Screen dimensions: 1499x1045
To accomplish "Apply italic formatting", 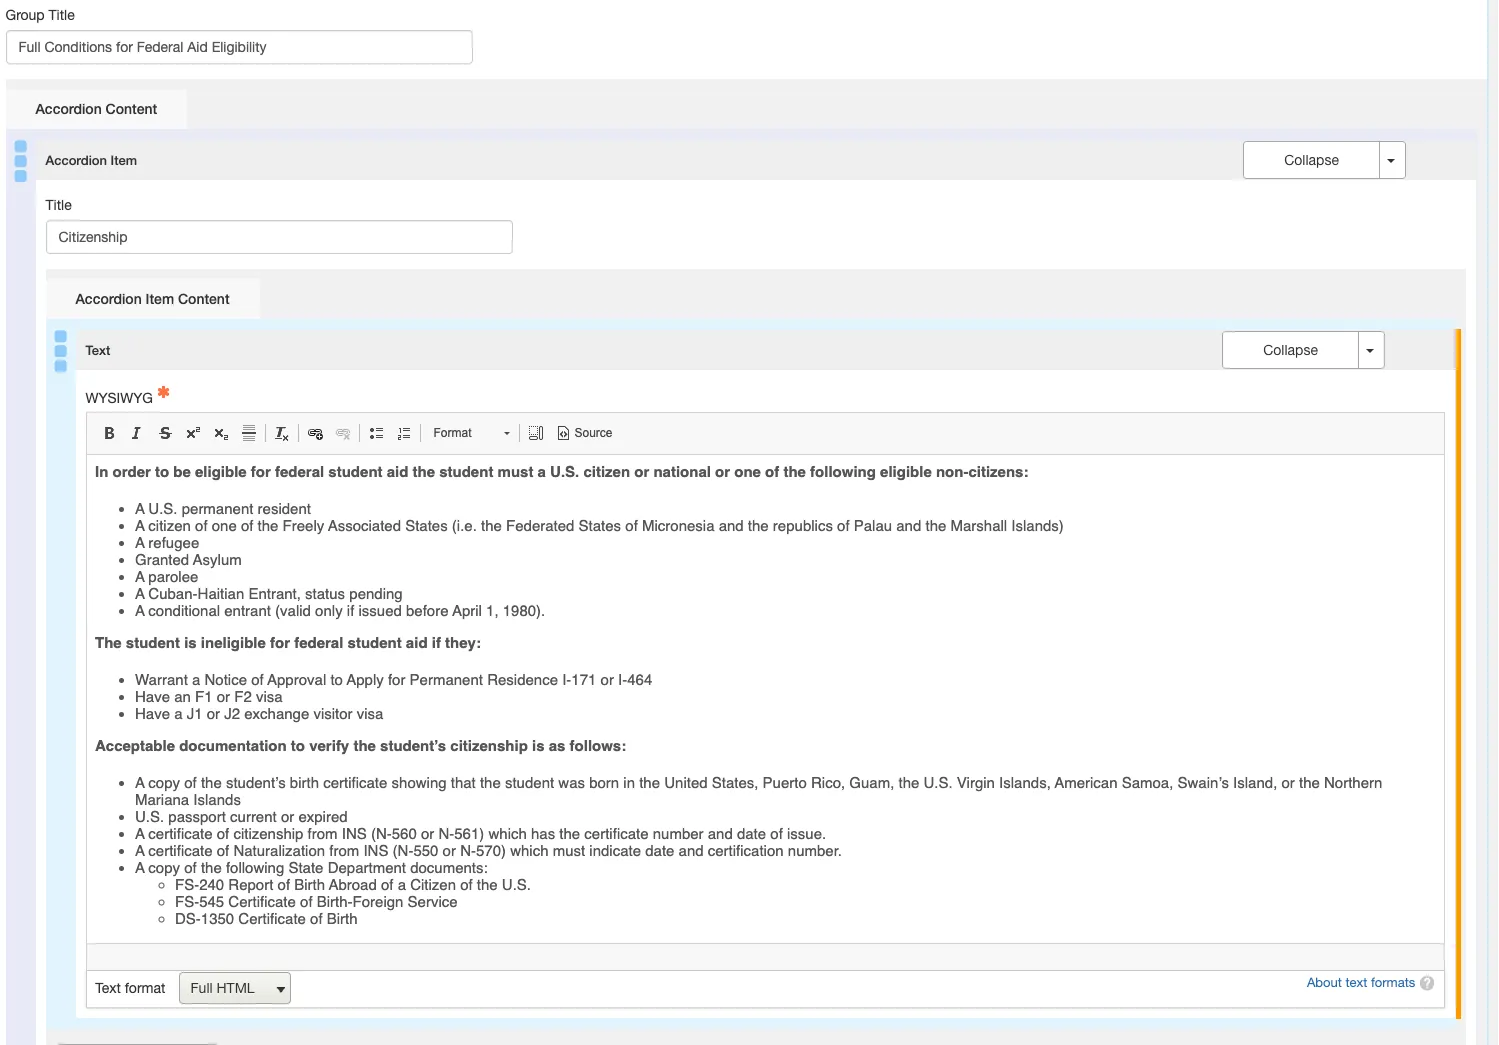I will click(136, 433).
